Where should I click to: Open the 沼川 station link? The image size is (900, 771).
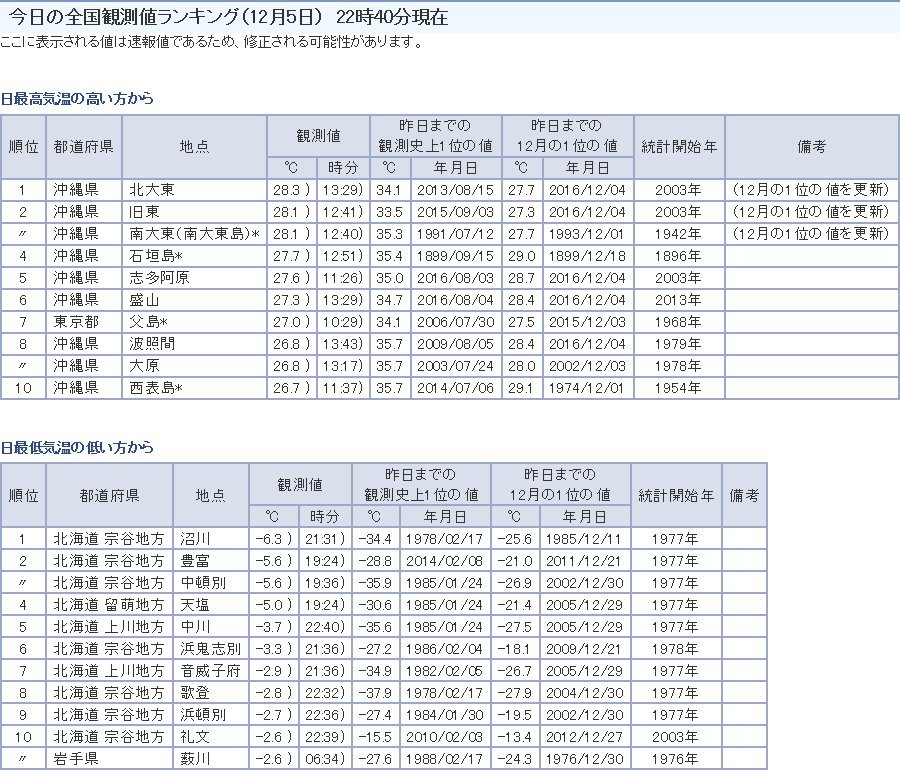[195, 539]
